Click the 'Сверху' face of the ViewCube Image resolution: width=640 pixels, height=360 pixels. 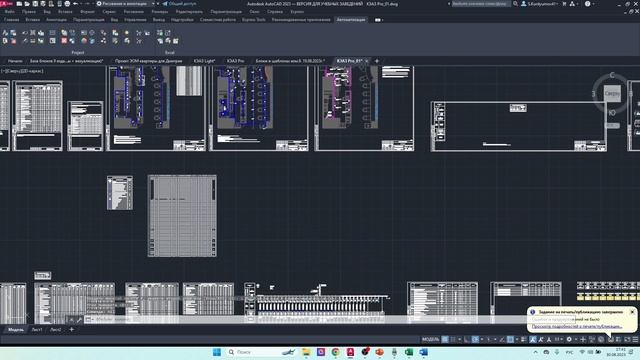pos(612,93)
